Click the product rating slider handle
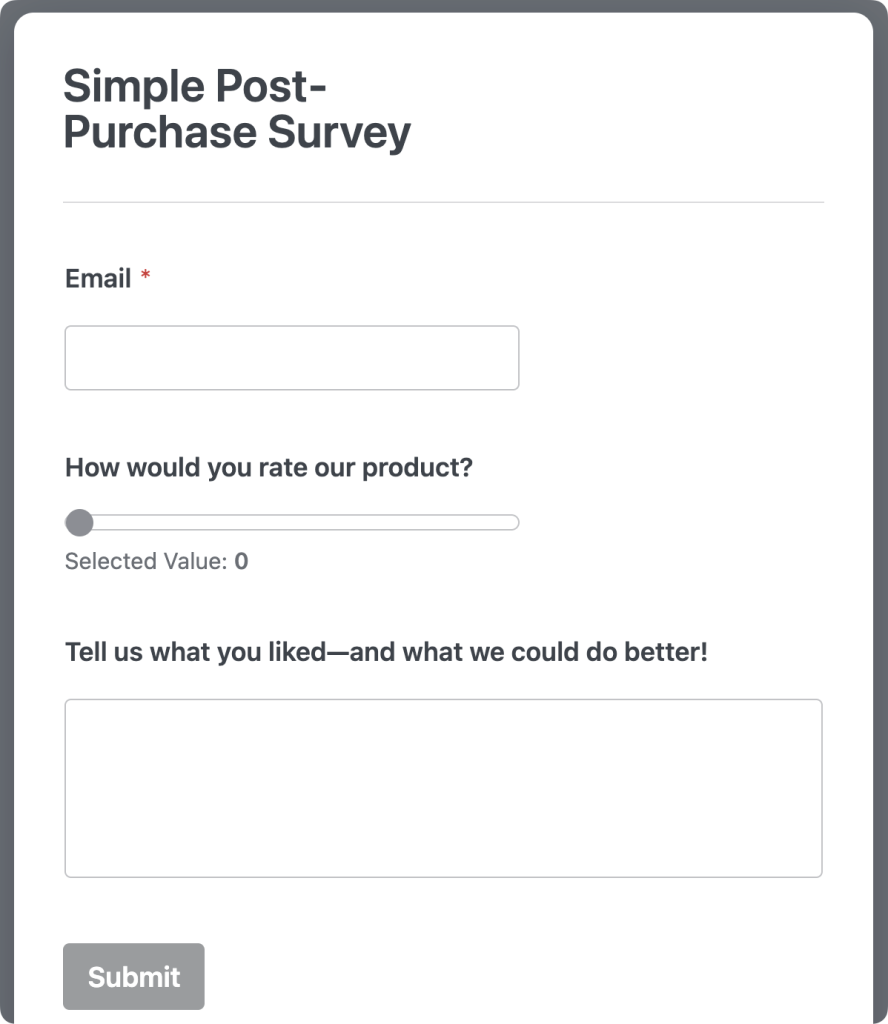This screenshot has height=1024, width=888. (x=78, y=522)
